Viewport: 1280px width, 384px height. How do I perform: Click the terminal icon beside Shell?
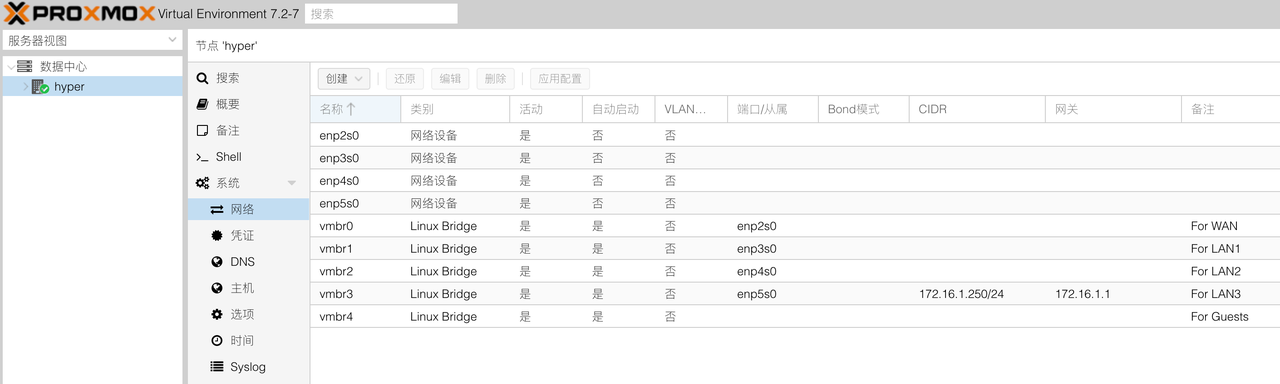(x=202, y=157)
